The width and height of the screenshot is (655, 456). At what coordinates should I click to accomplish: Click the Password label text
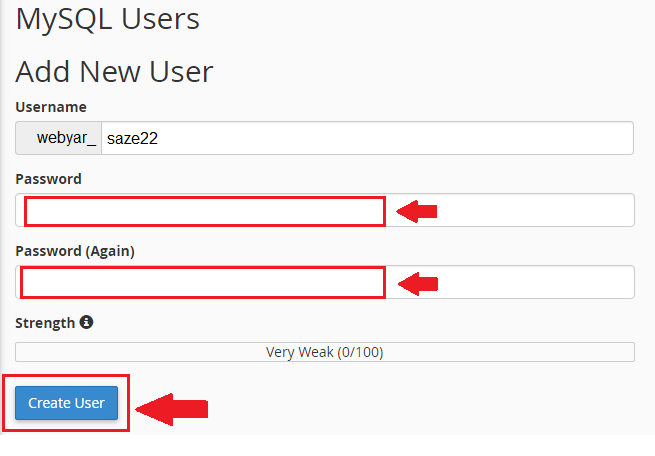pos(48,179)
